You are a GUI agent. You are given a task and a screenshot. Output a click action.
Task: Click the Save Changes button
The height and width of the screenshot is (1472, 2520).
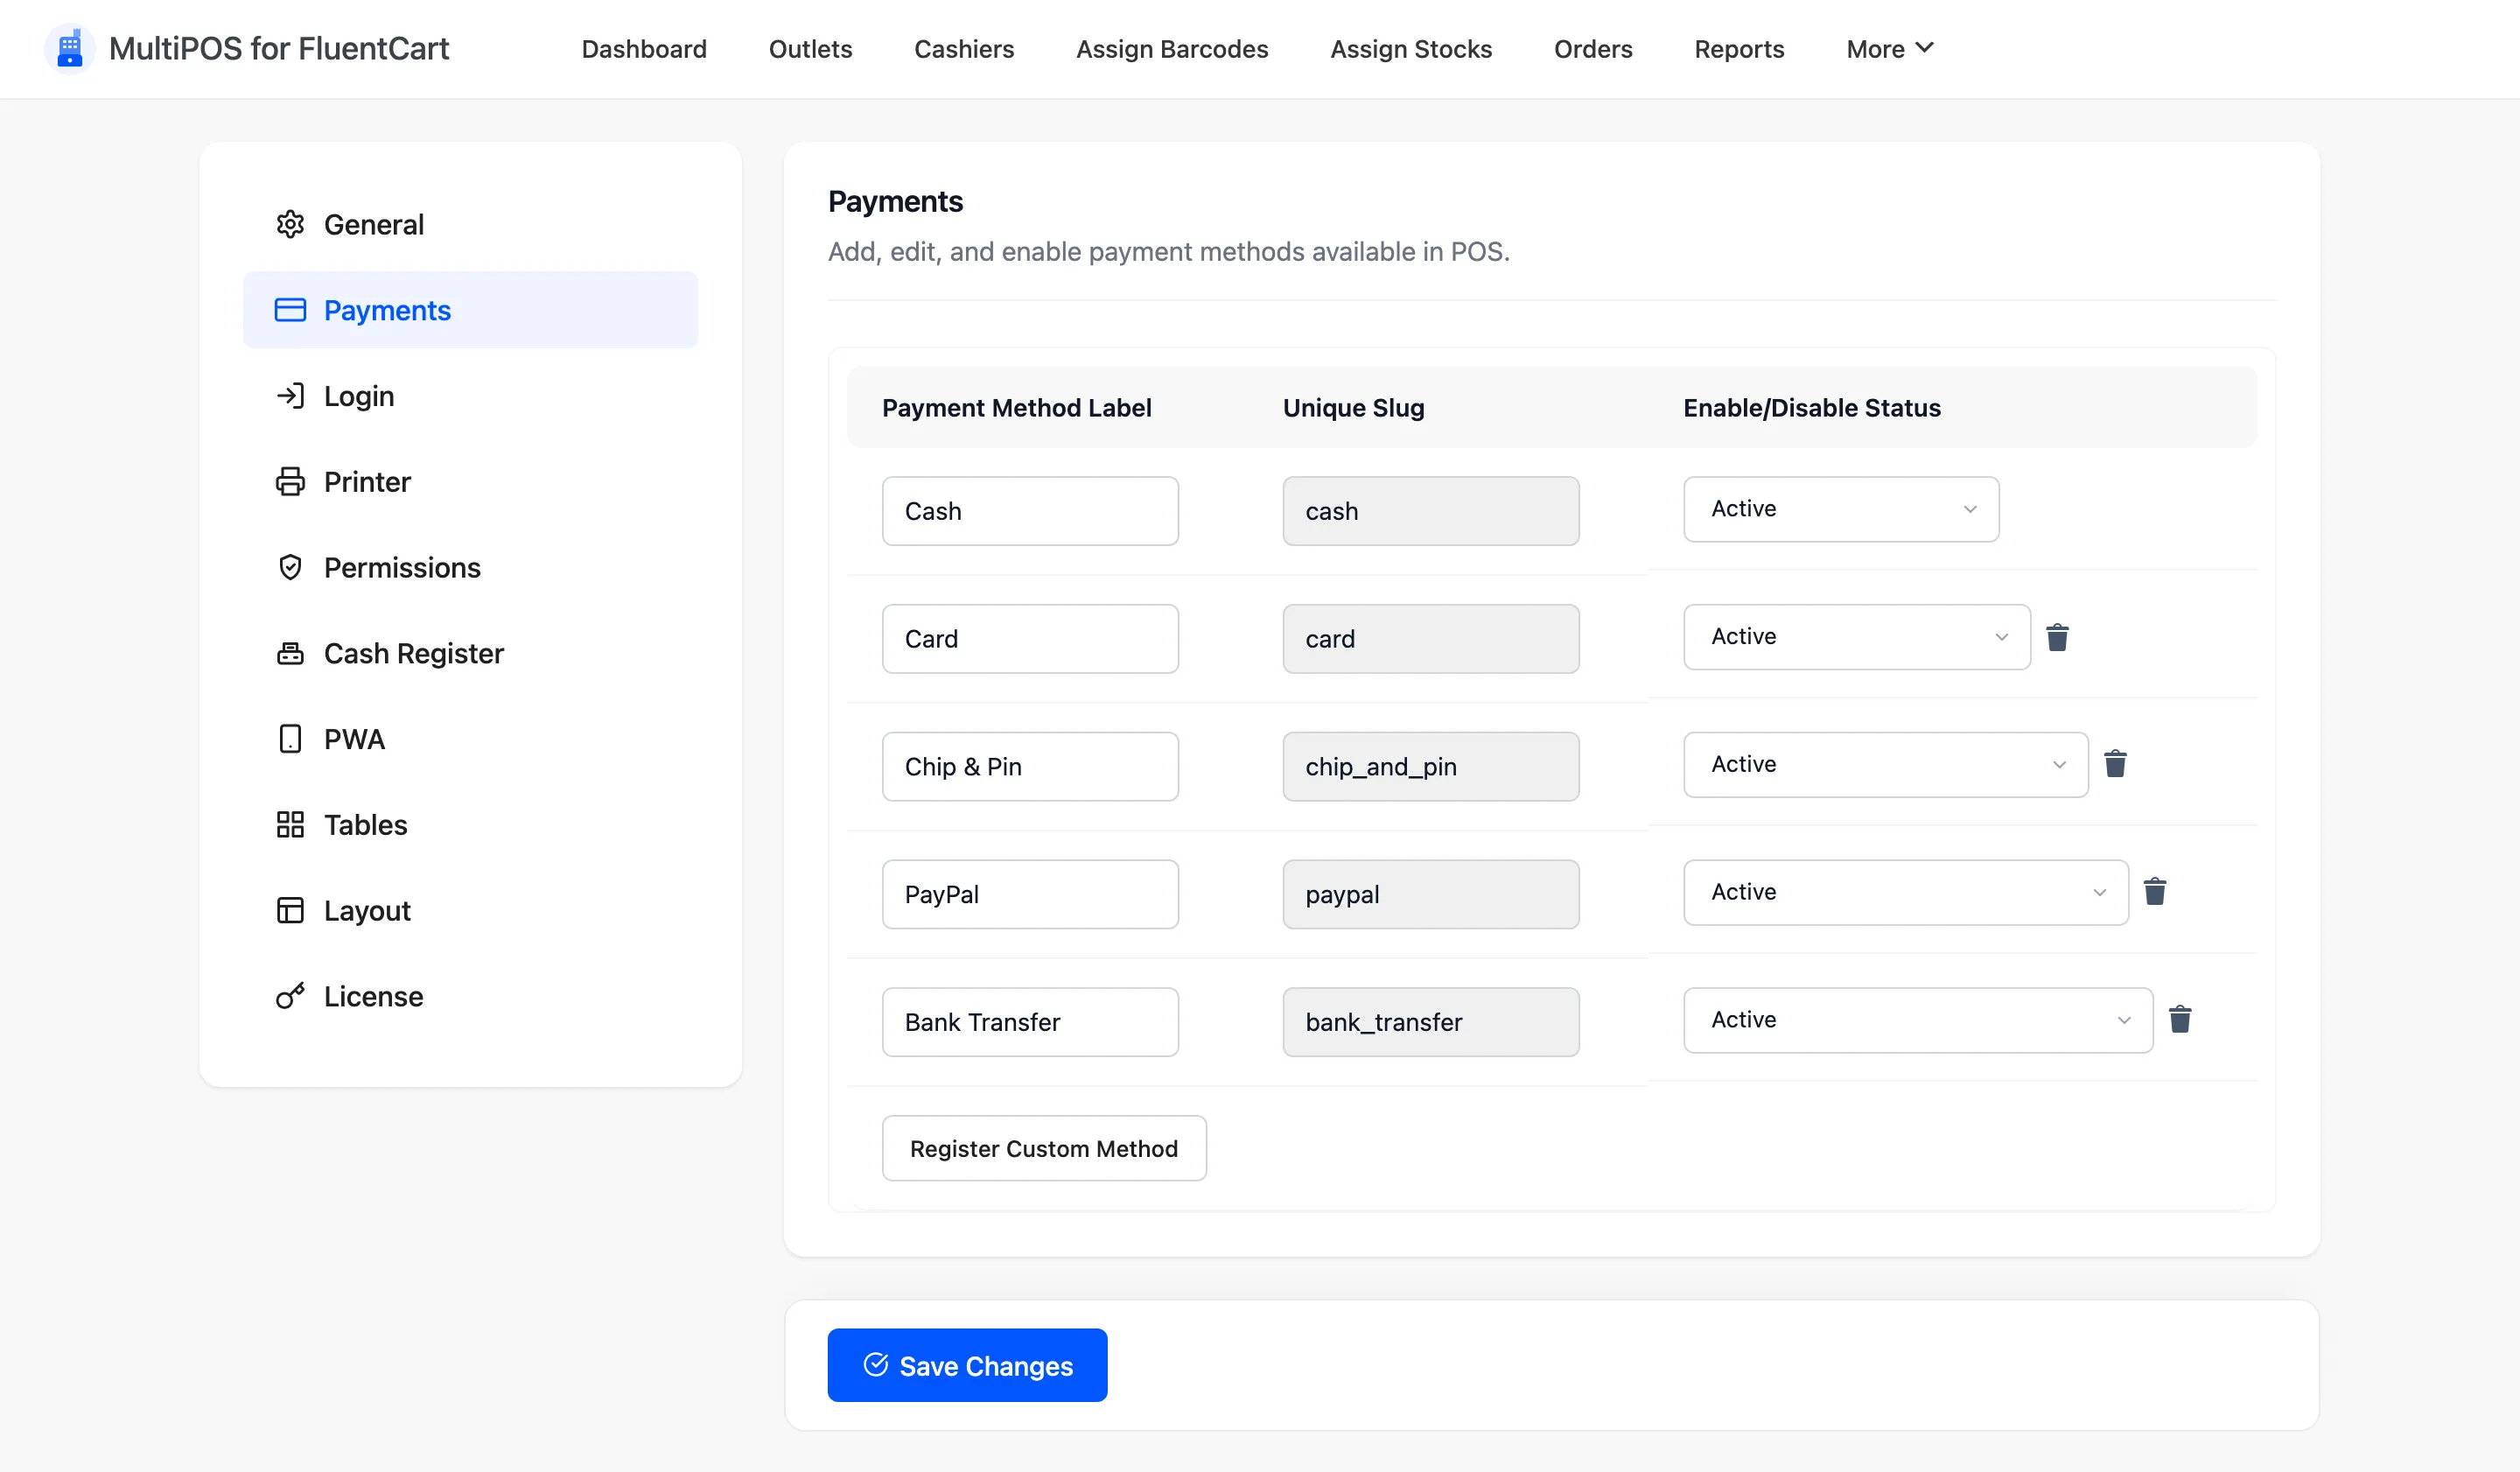(967, 1365)
